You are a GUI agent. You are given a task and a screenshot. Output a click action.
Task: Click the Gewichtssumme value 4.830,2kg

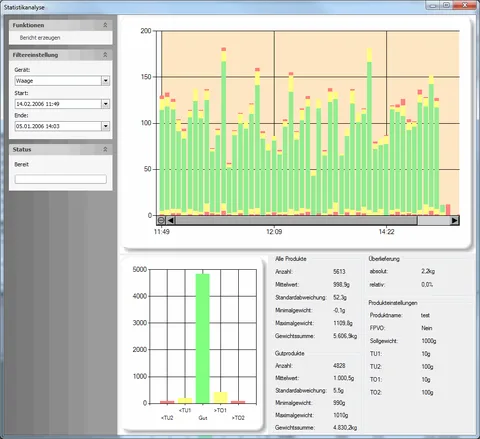coord(345,427)
